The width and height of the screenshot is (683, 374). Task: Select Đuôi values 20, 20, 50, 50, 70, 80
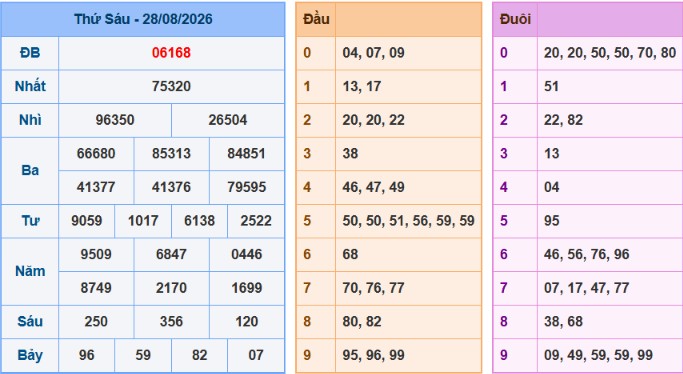click(x=610, y=53)
